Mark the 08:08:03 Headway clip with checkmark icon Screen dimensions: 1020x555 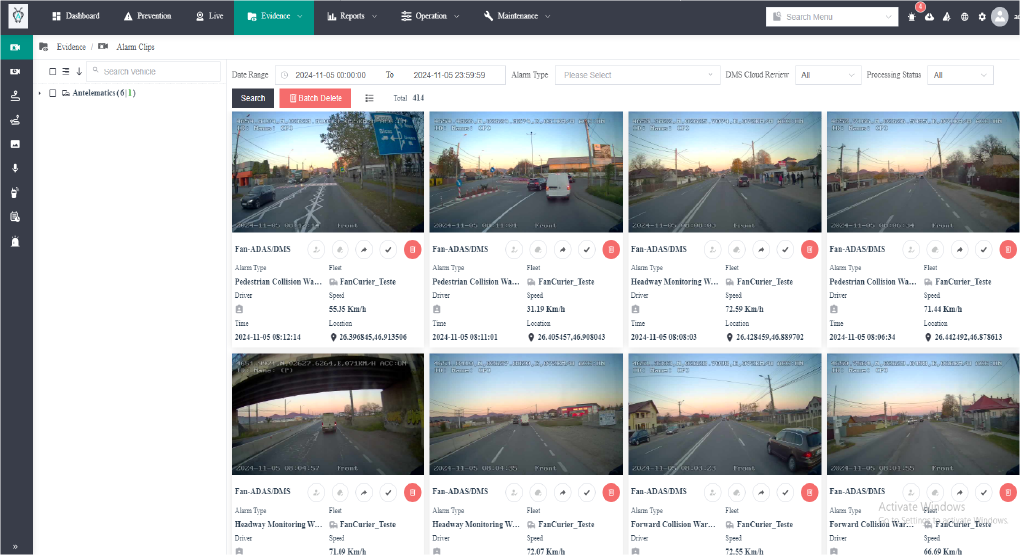click(786, 249)
